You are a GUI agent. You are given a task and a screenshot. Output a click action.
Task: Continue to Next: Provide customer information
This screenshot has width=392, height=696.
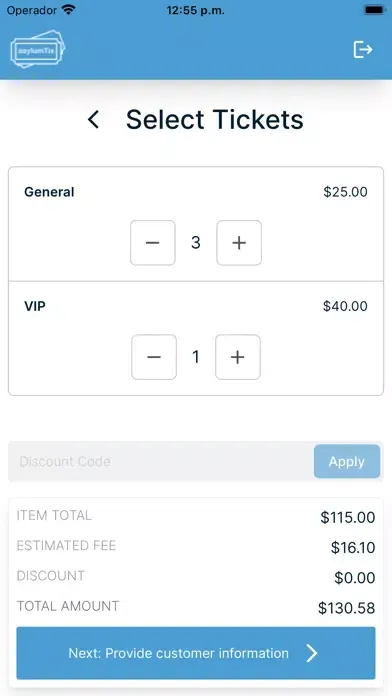tap(196, 653)
